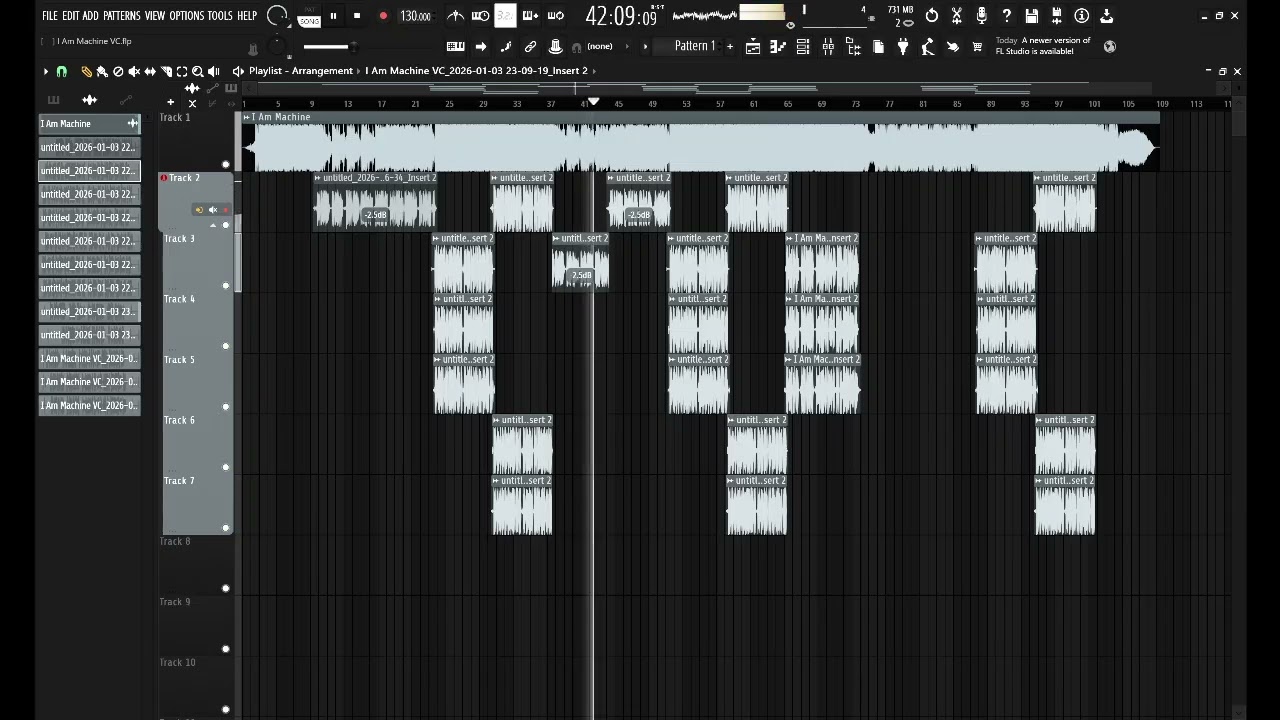Toggle typing keyboard to piano icon
The width and height of the screenshot is (1280, 720).
click(x=455, y=46)
